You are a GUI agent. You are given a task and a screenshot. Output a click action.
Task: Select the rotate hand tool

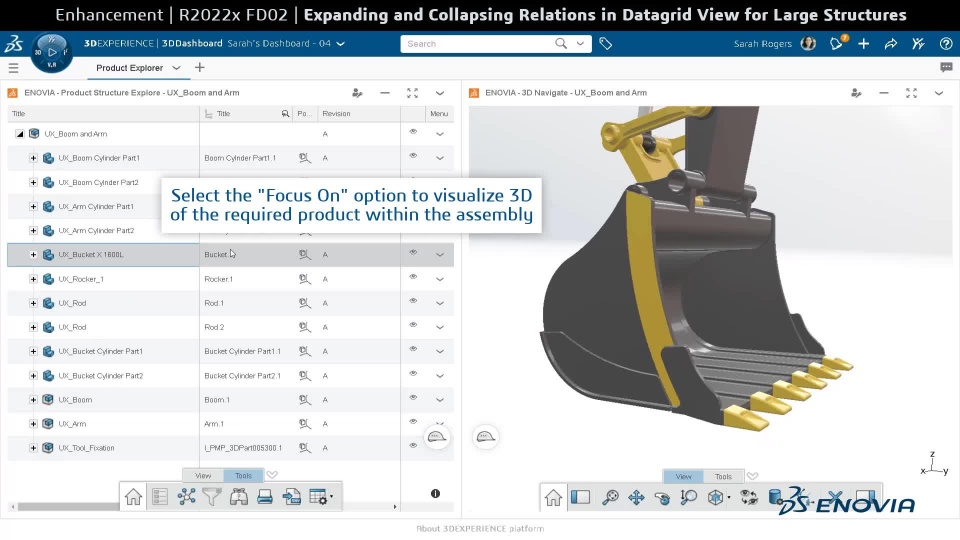click(662, 497)
